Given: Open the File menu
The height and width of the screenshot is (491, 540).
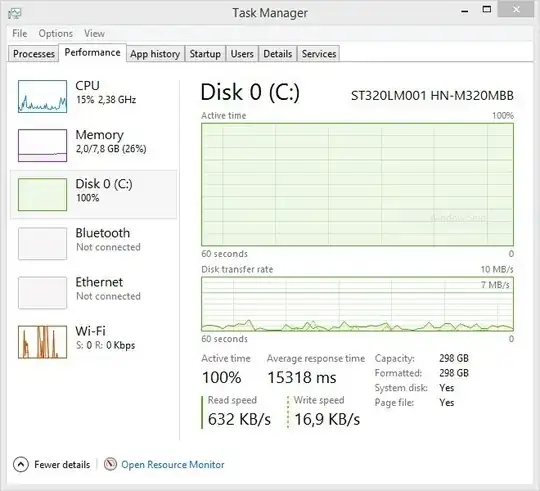Looking at the screenshot, I should [x=20, y=33].
